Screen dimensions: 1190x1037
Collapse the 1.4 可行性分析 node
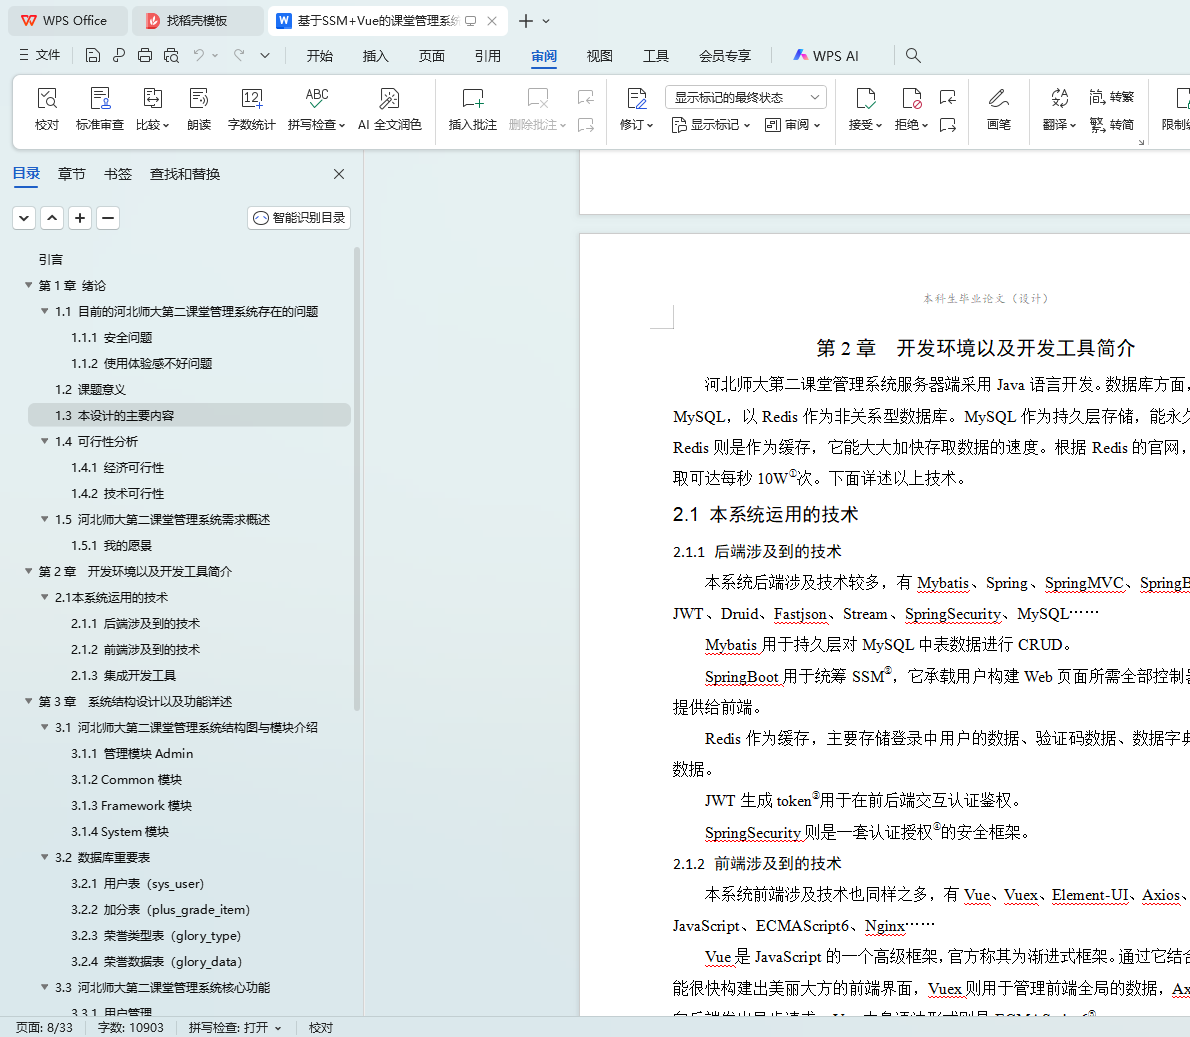point(45,441)
